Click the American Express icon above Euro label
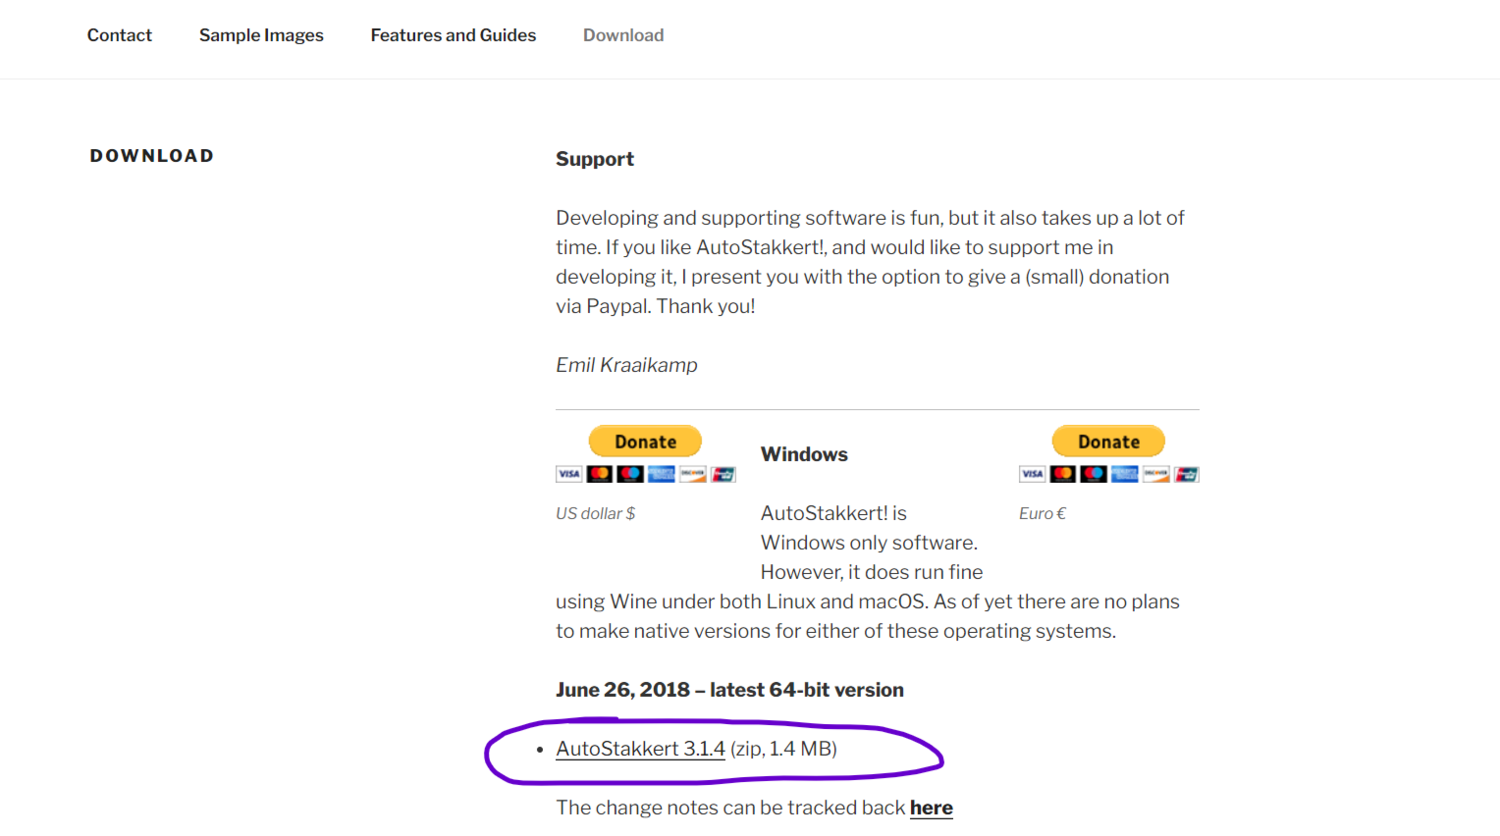 1125,474
